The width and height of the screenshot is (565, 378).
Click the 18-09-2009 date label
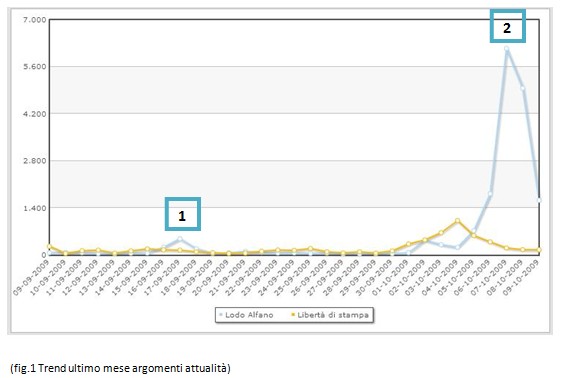(178, 278)
